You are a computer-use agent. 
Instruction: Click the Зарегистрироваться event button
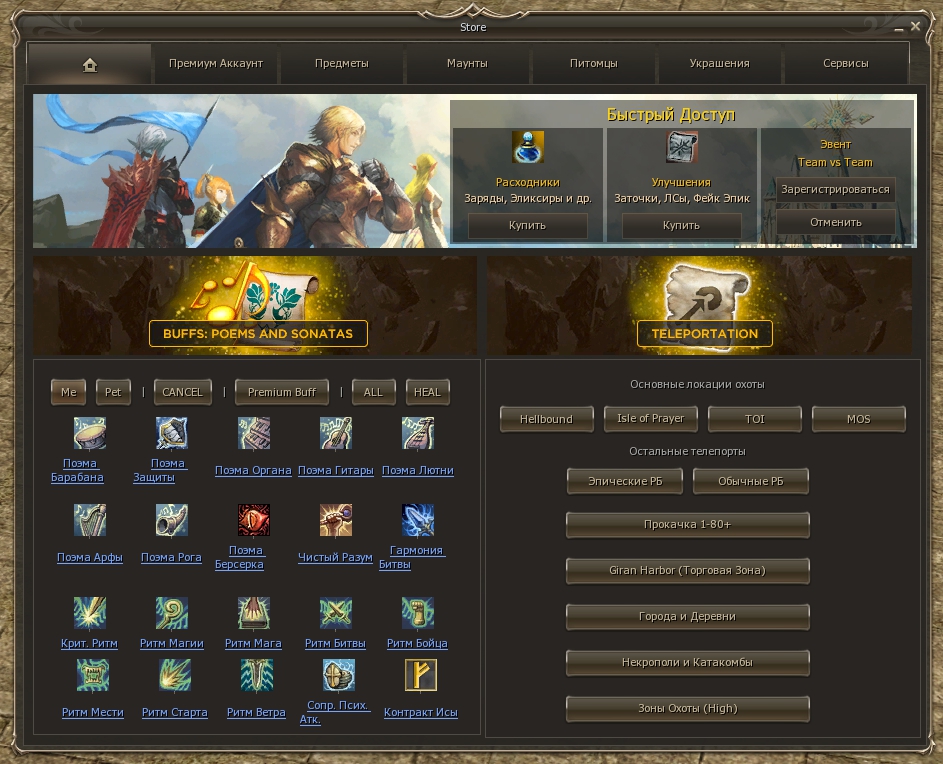tap(835, 189)
